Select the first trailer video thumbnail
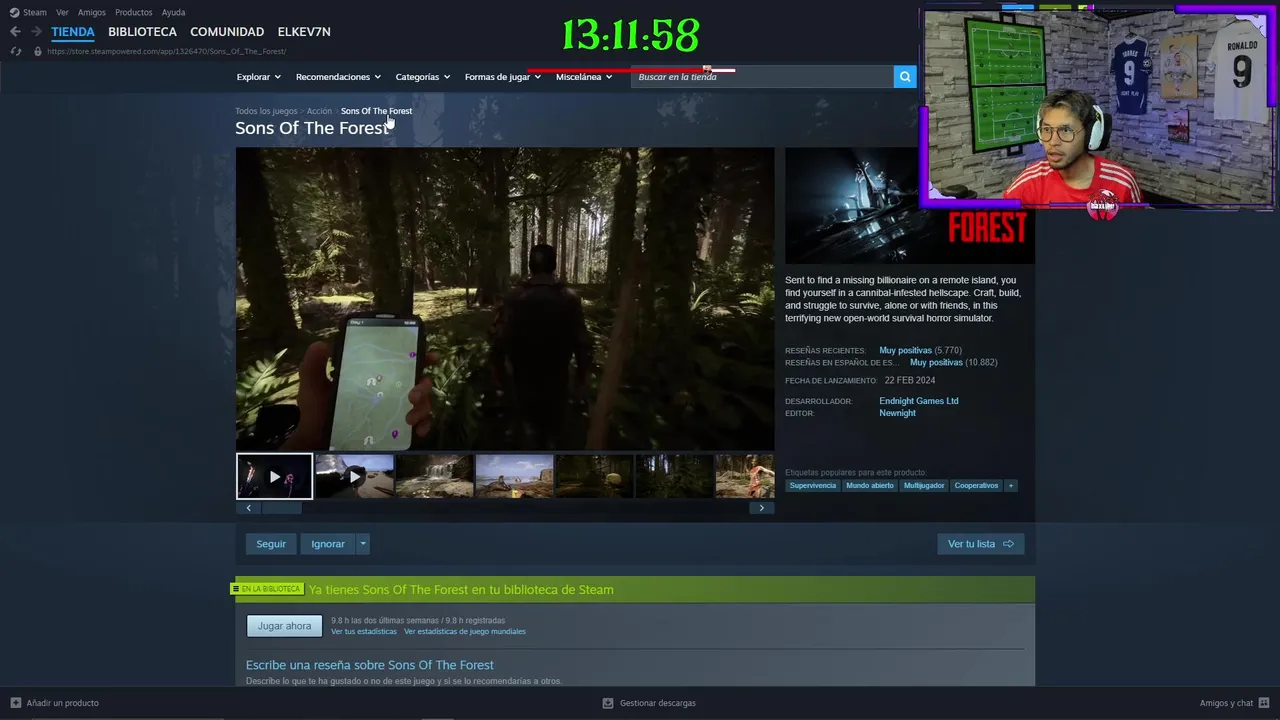This screenshot has height=720, width=1280. [274, 477]
